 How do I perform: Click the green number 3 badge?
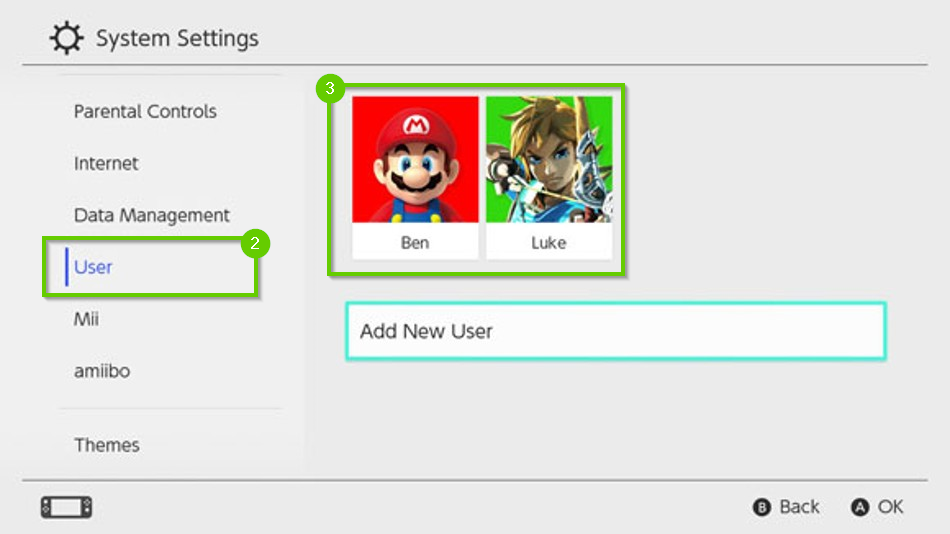click(330, 89)
